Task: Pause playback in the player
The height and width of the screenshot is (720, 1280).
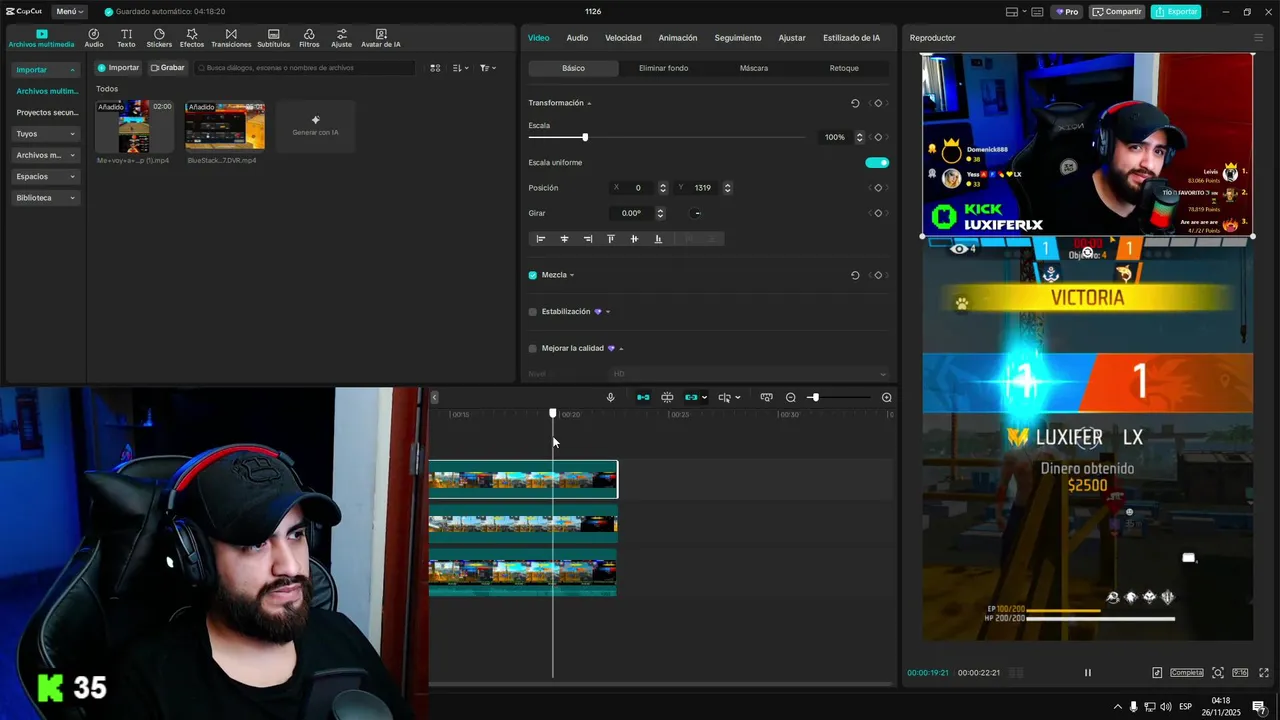Action: (1088, 673)
